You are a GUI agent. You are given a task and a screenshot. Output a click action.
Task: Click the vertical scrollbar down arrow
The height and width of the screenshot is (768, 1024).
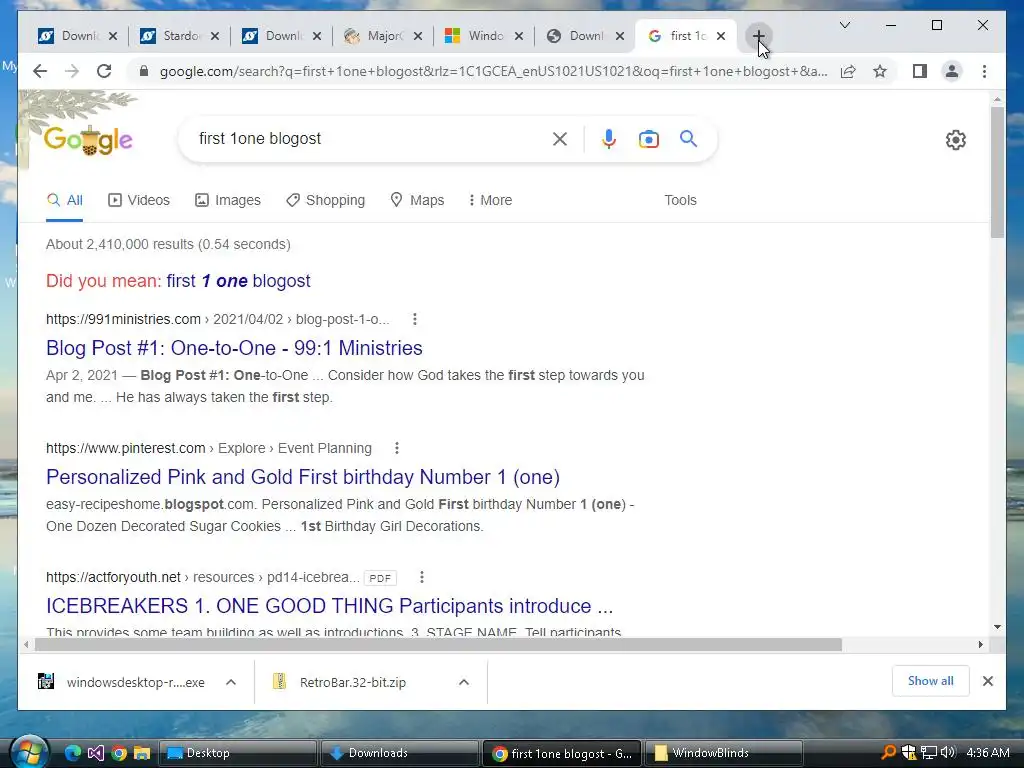point(997,627)
